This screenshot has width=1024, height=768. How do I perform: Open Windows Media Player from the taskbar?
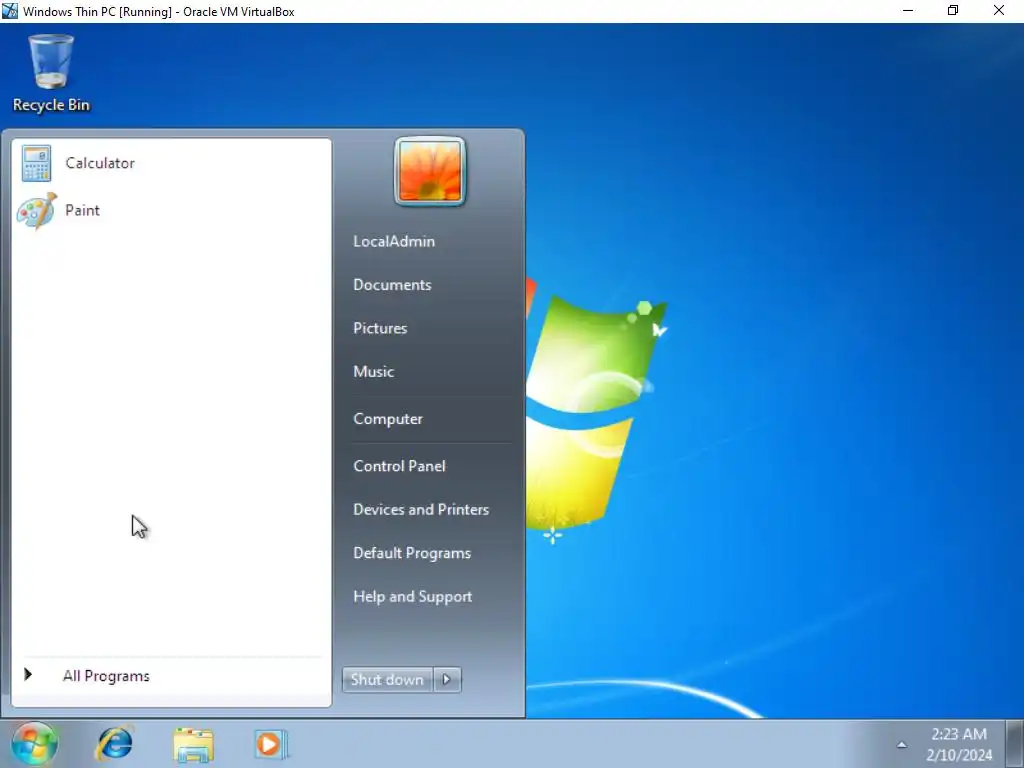coord(270,744)
